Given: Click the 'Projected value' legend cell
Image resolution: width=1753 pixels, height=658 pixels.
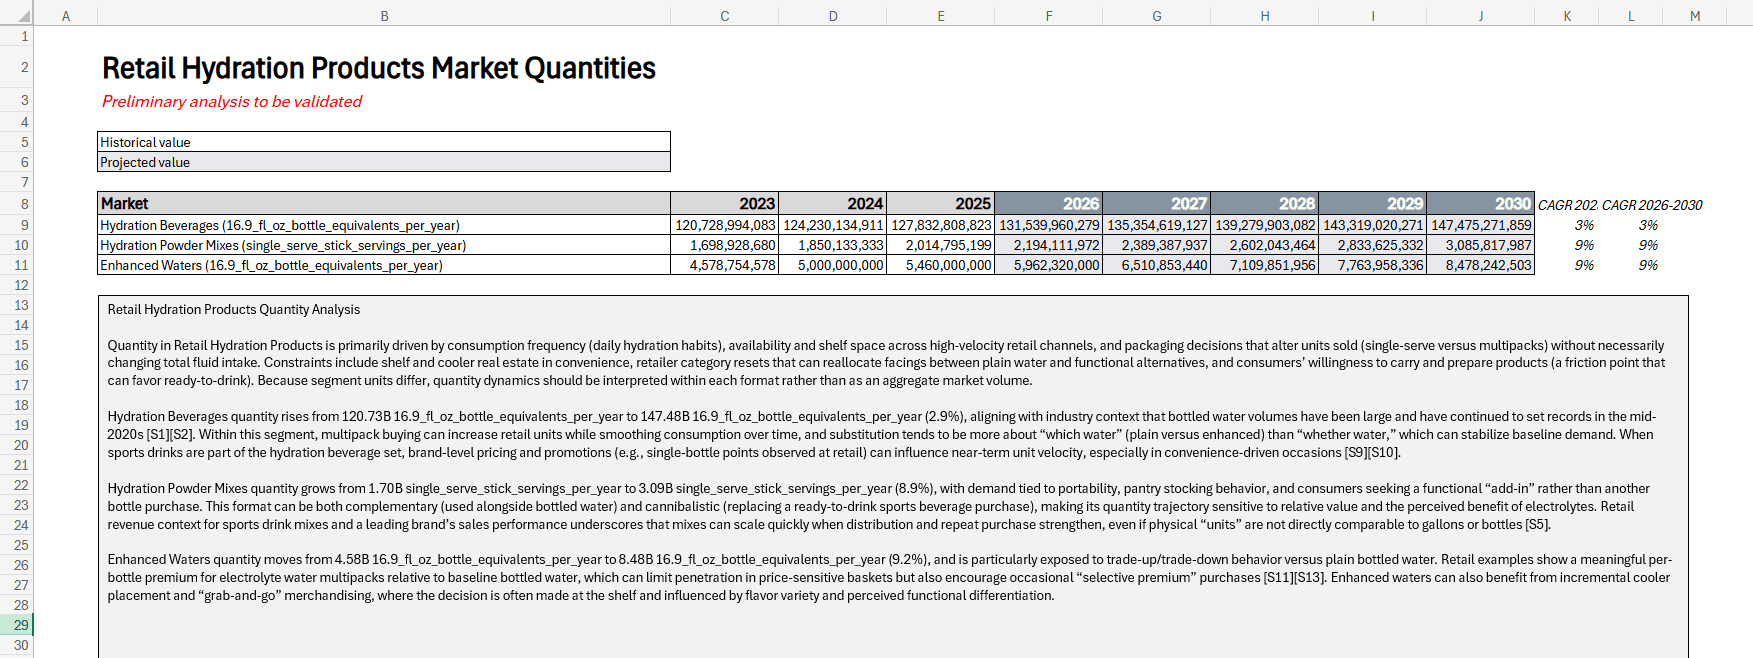Looking at the screenshot, I should click(384, 162).
